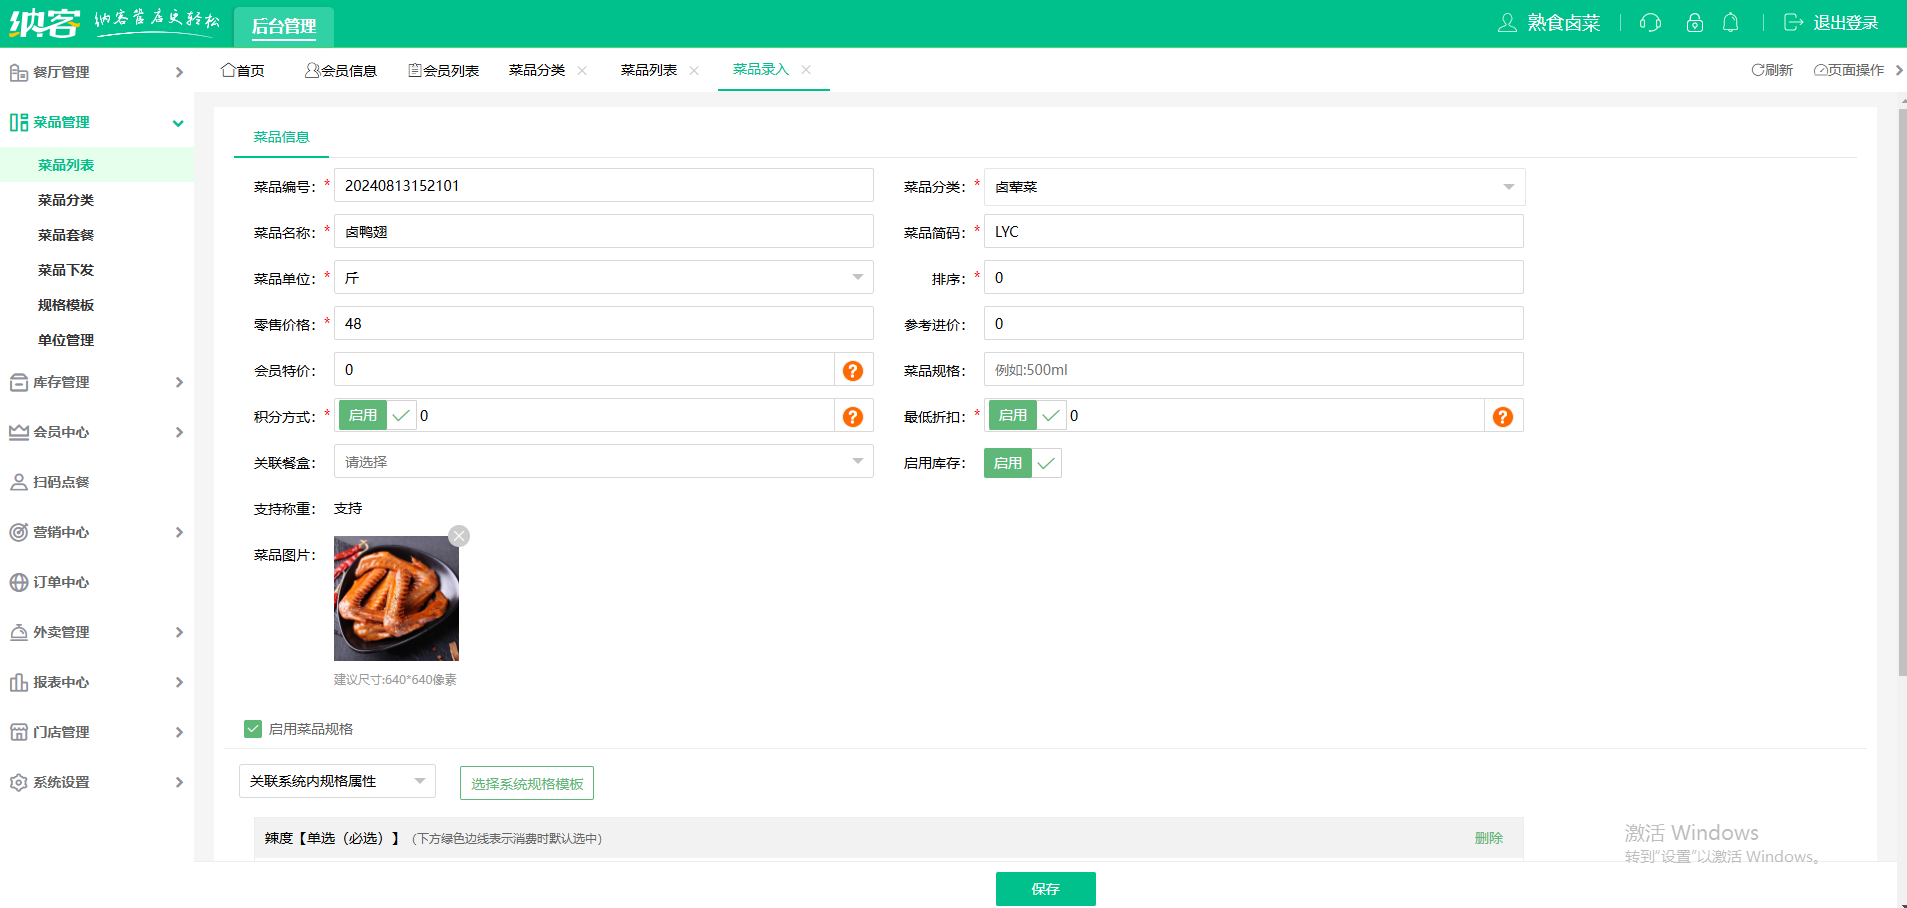Expand the 营销中心 menu chevron

coord(179,532)
